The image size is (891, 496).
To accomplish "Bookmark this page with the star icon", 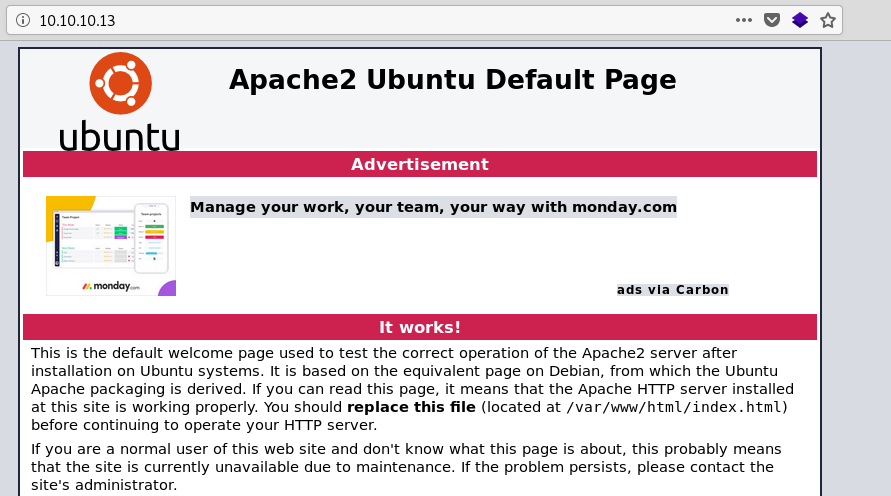I will click(x=828, y=20).
